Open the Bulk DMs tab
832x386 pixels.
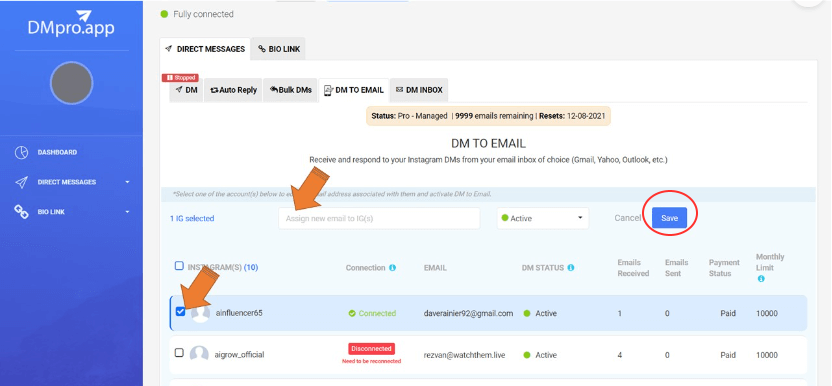290,90
